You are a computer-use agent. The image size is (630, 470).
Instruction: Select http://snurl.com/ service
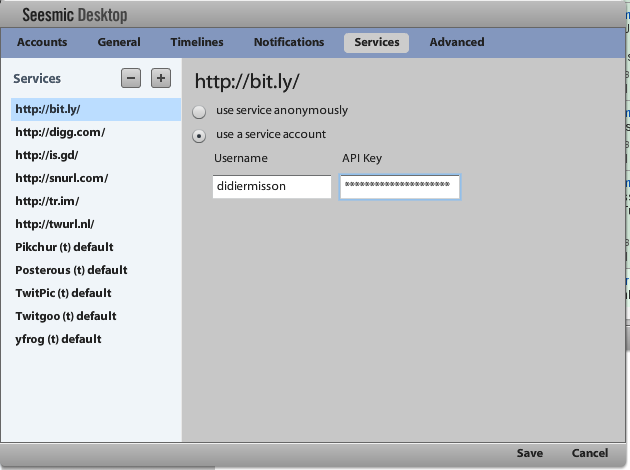pyautogui.click(x=96, y=178)
